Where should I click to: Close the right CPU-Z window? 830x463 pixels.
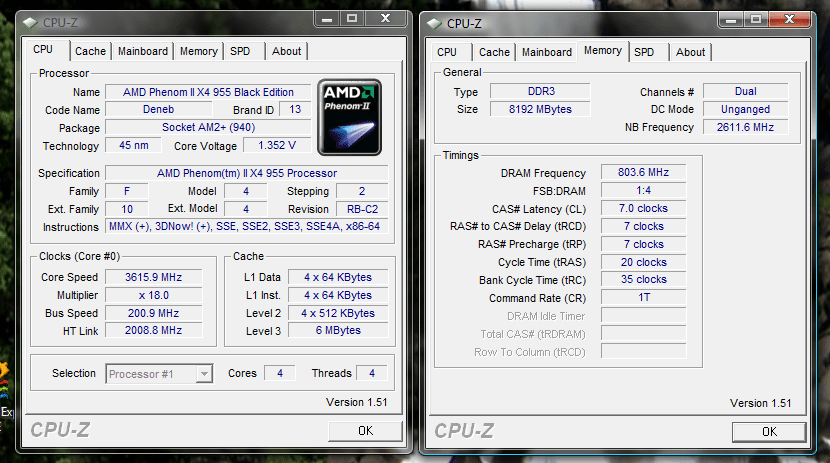789,20
